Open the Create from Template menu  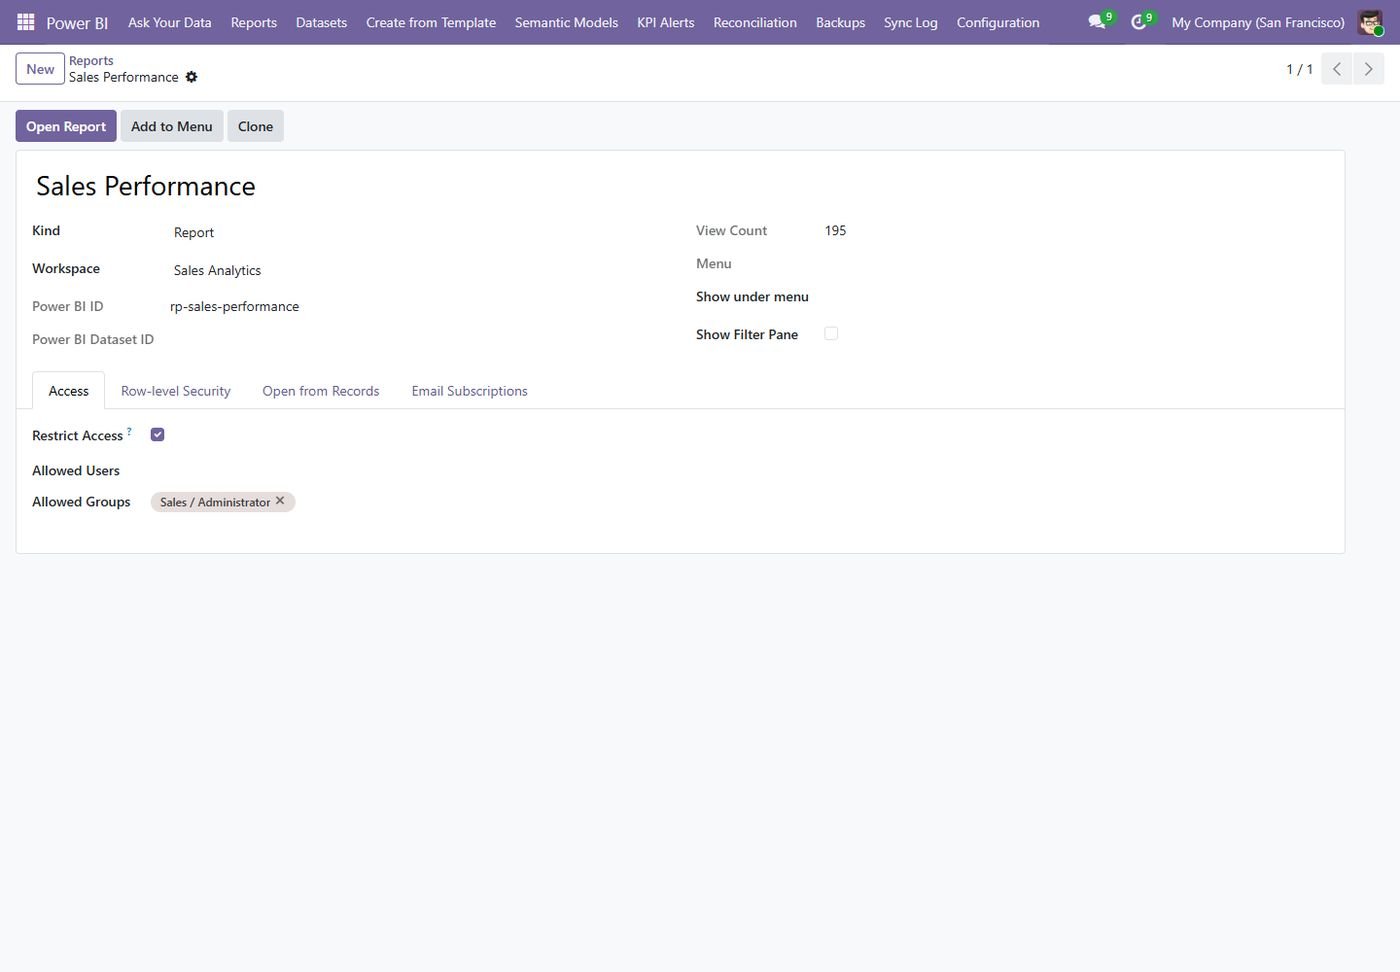431,22
